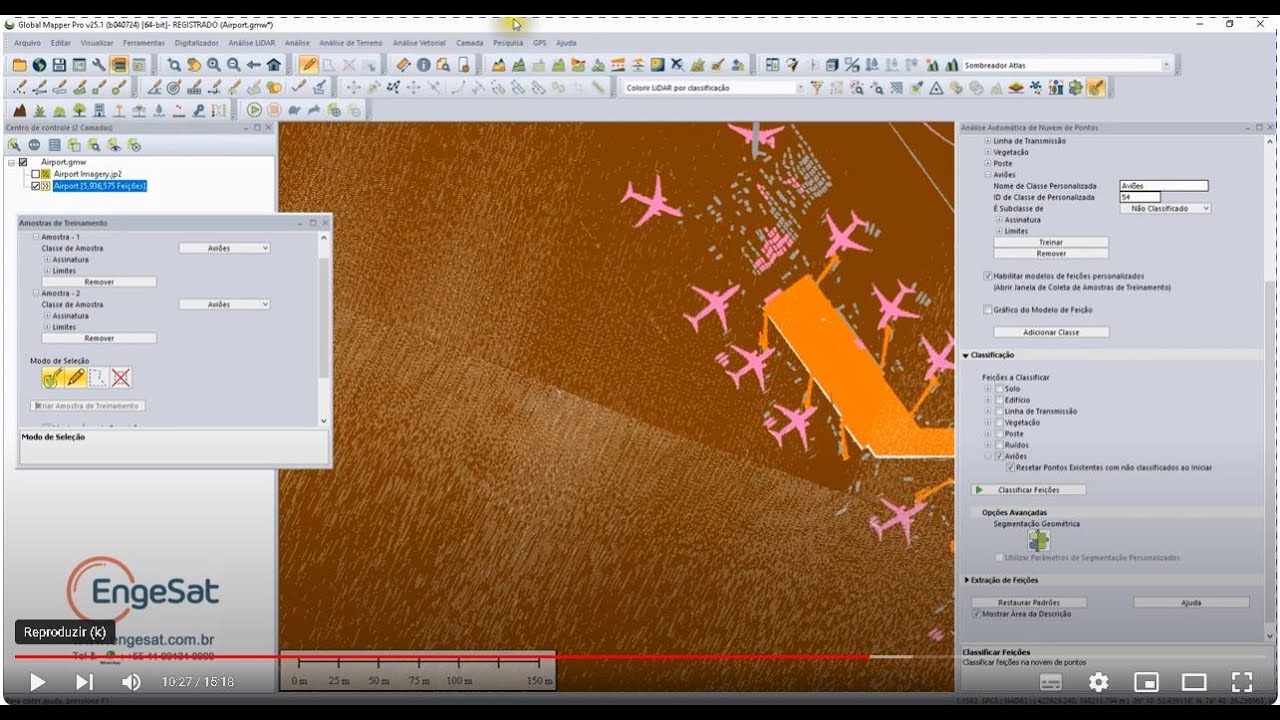Open the Camada menu
Screen dimensions: 1280x720
[x=469, y=43]
